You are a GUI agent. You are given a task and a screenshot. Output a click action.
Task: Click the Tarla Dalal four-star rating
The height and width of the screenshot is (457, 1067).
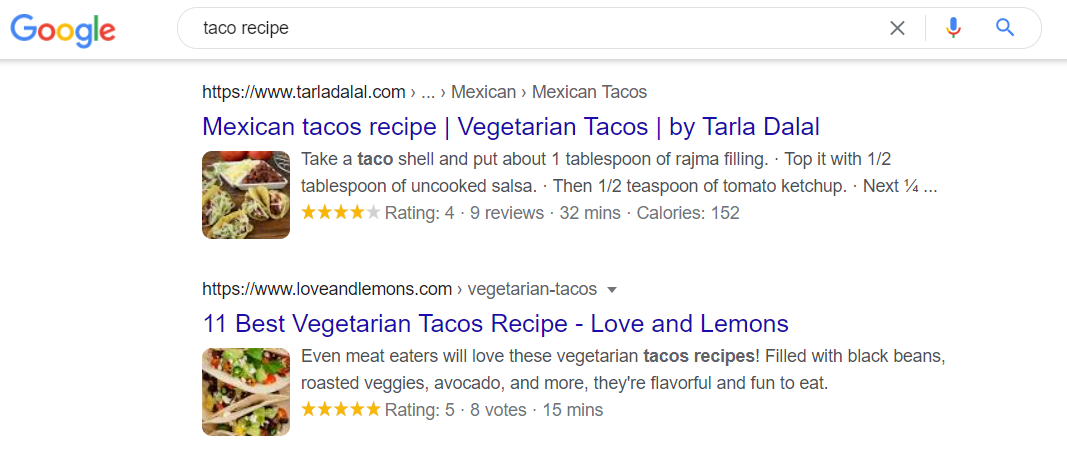tap(340, 213)
